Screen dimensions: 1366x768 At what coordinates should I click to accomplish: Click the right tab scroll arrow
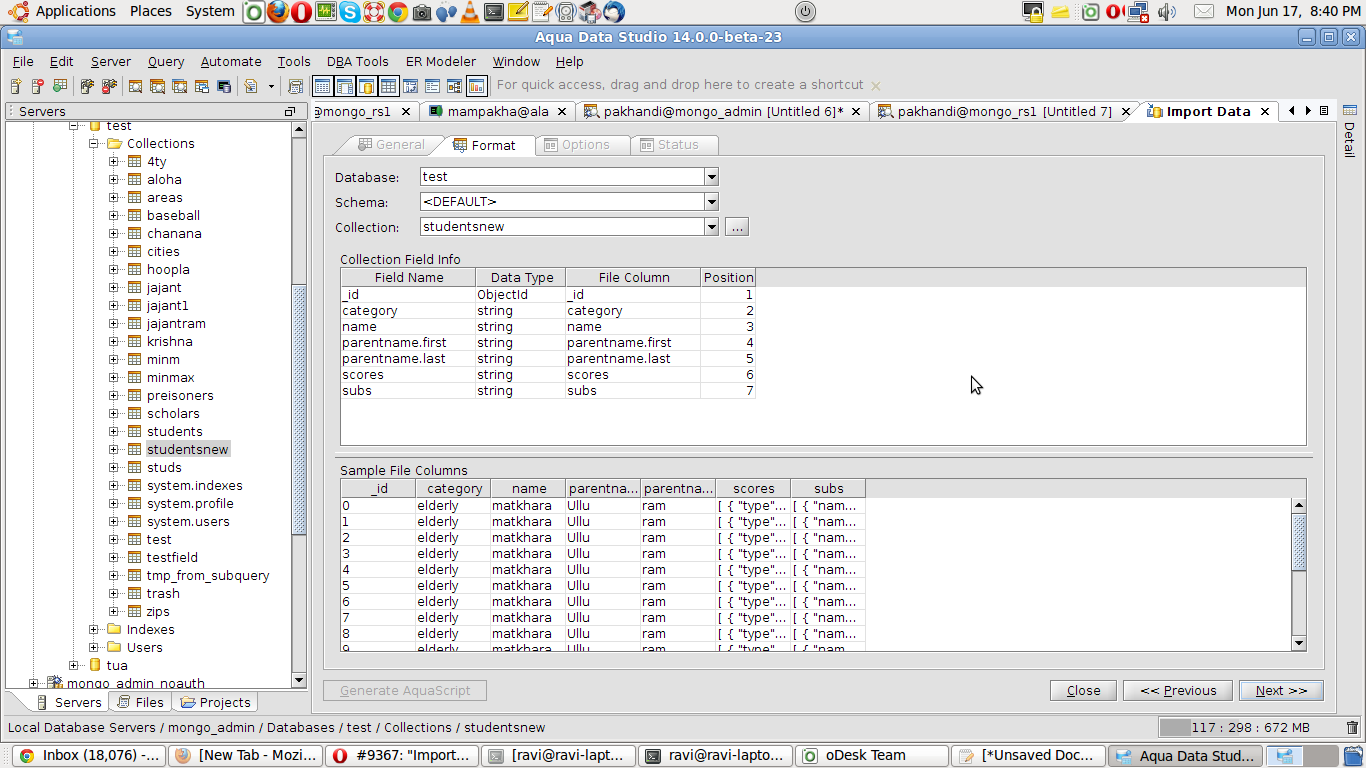(1307, 111)
